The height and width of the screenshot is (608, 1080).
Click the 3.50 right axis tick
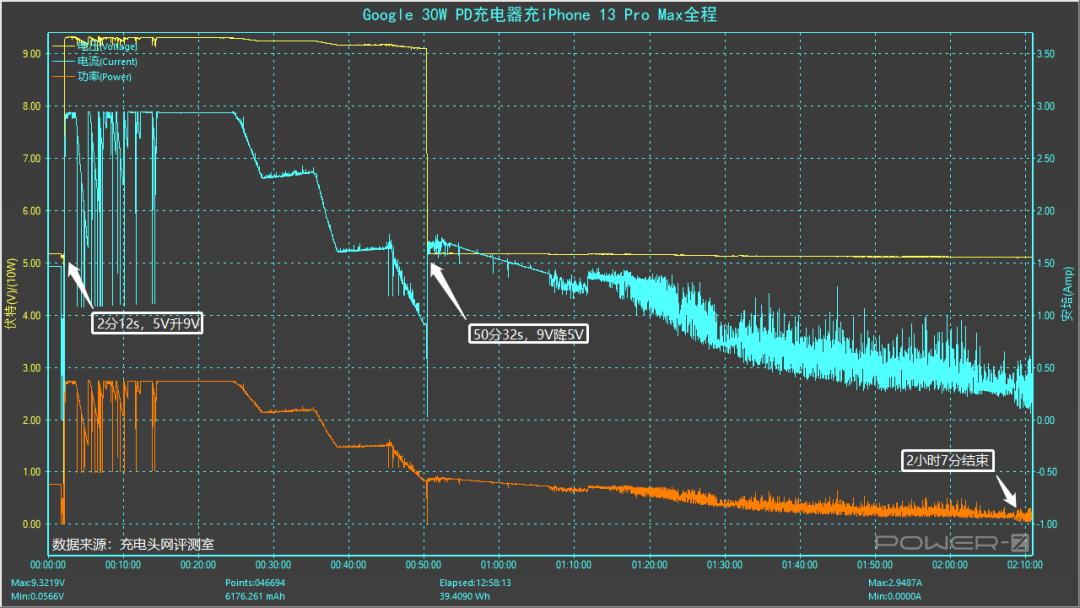pyautogui.click(x=1046, y=54)
